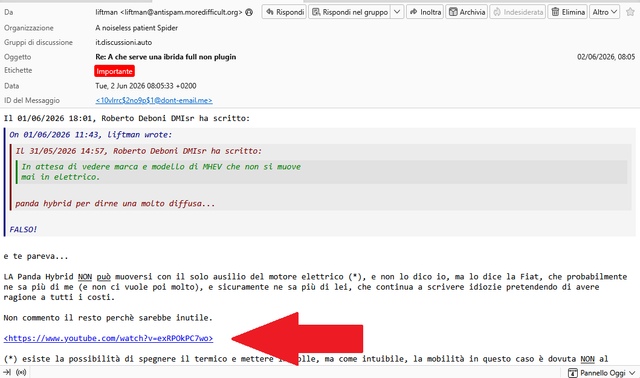Star the message with the star icon
Screen dimensions: 640x378
point(630,12)
